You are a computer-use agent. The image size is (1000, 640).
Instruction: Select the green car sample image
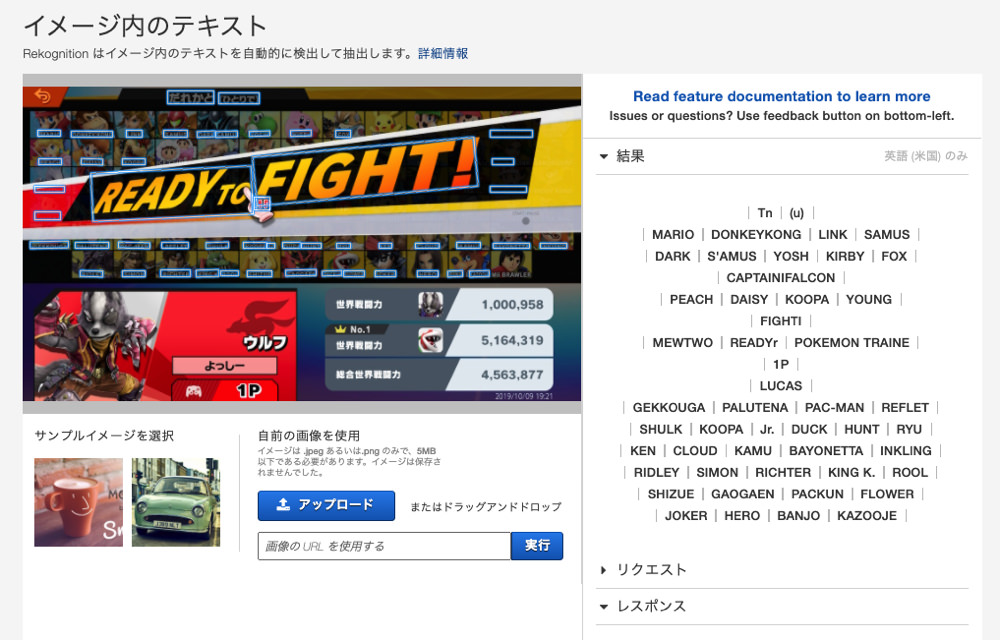point(176,502)
